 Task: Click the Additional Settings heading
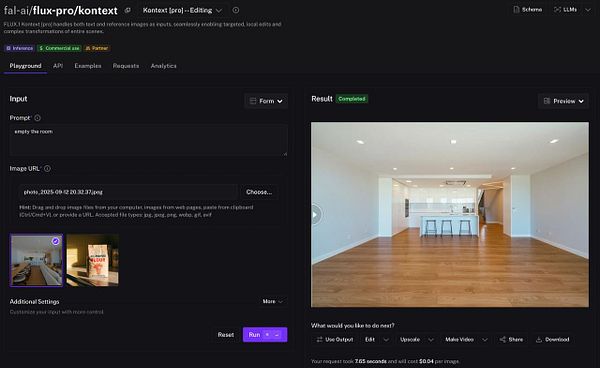[x=34, y=302]
